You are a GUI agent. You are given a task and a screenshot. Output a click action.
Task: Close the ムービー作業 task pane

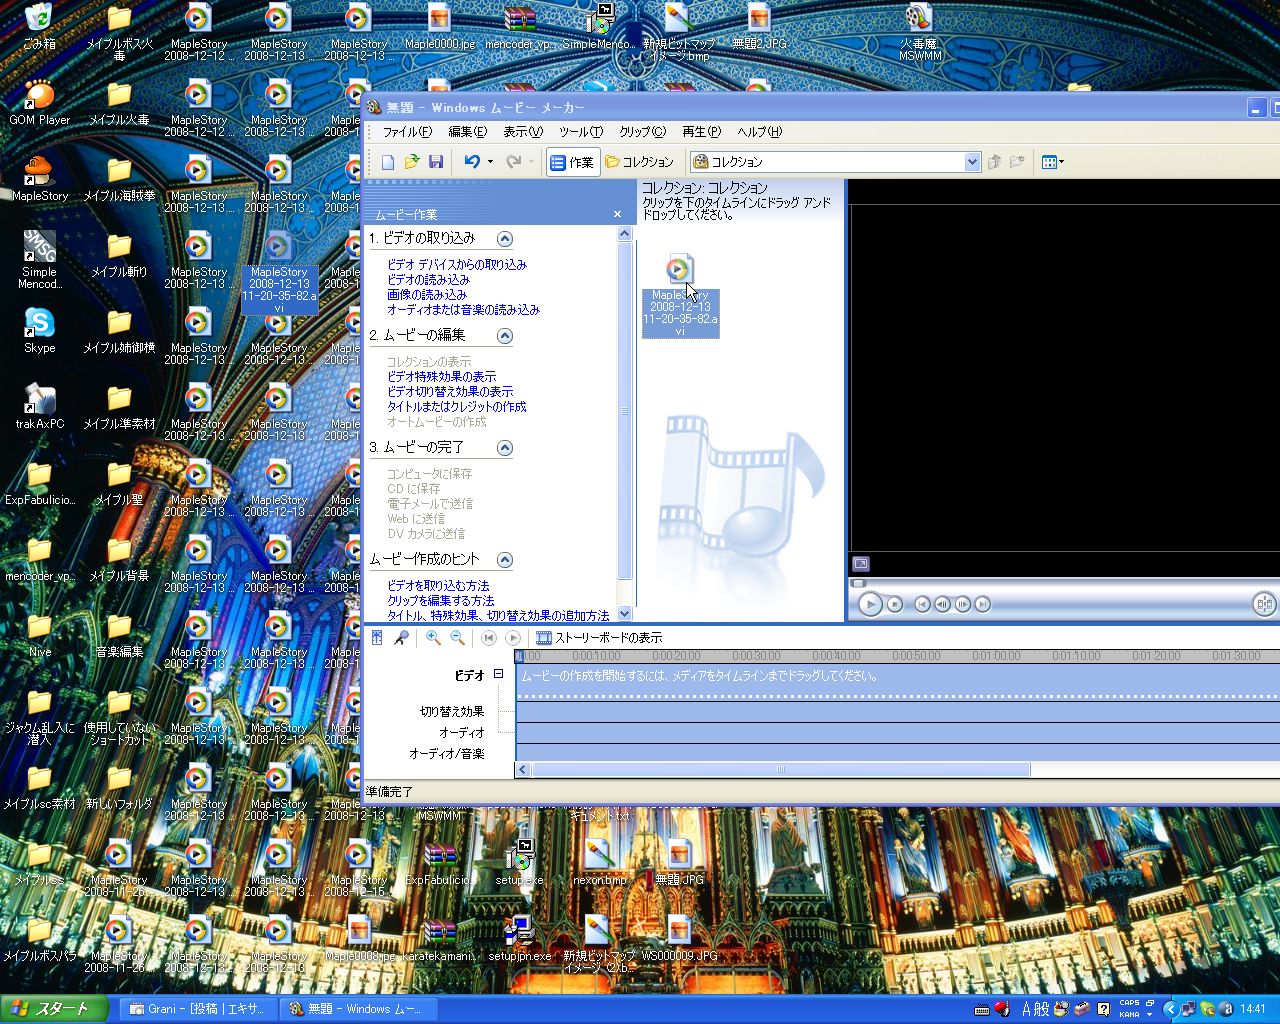pos(618,215)
